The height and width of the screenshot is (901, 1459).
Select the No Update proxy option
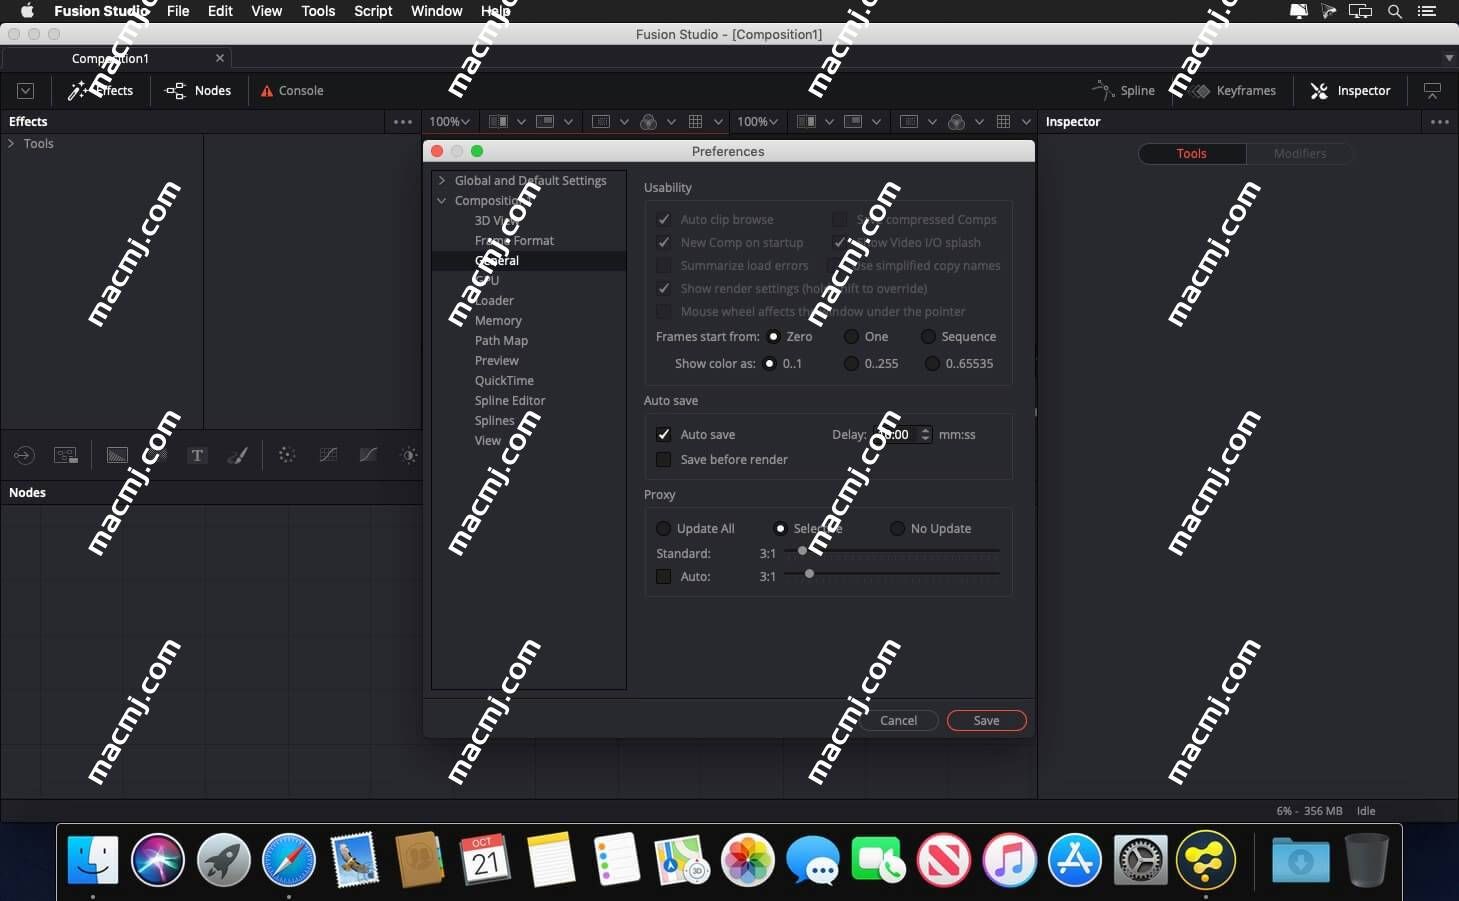click(x=897, y=528)
